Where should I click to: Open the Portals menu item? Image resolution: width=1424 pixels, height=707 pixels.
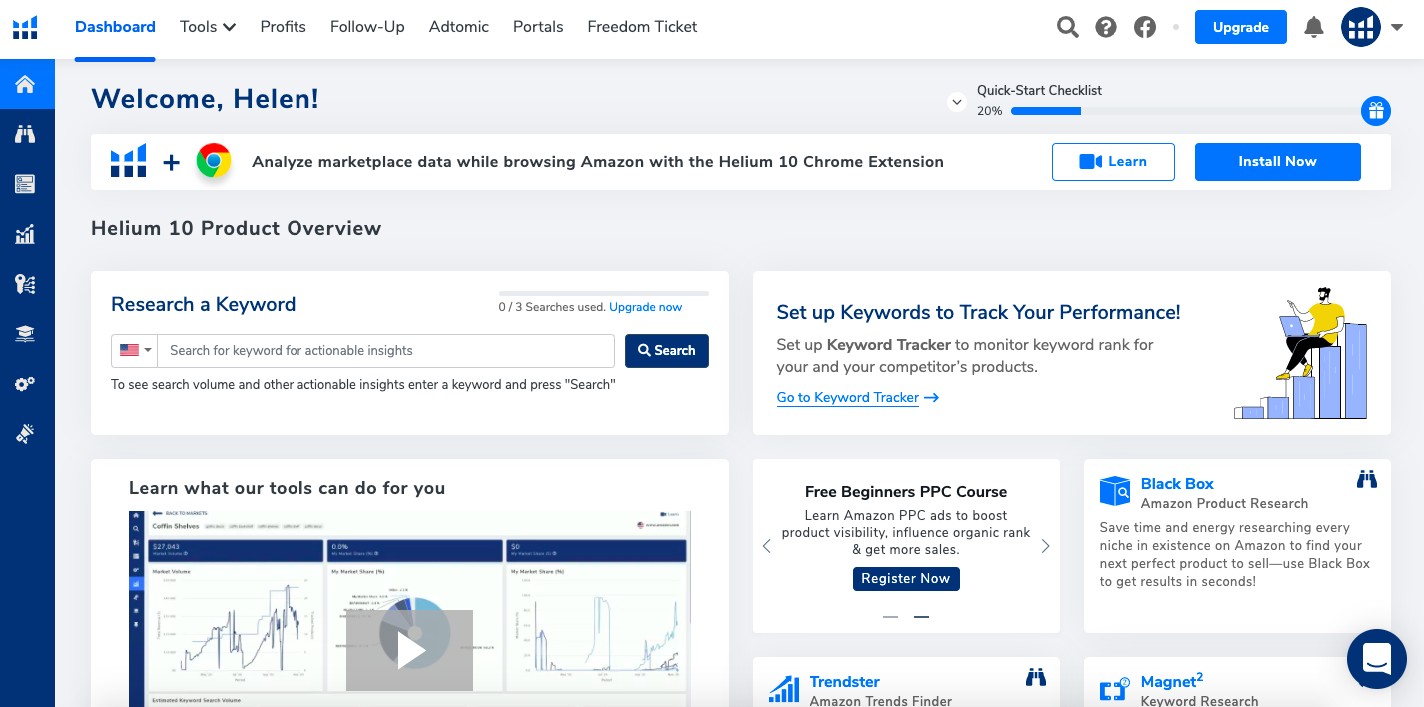(x=538, y=27)
